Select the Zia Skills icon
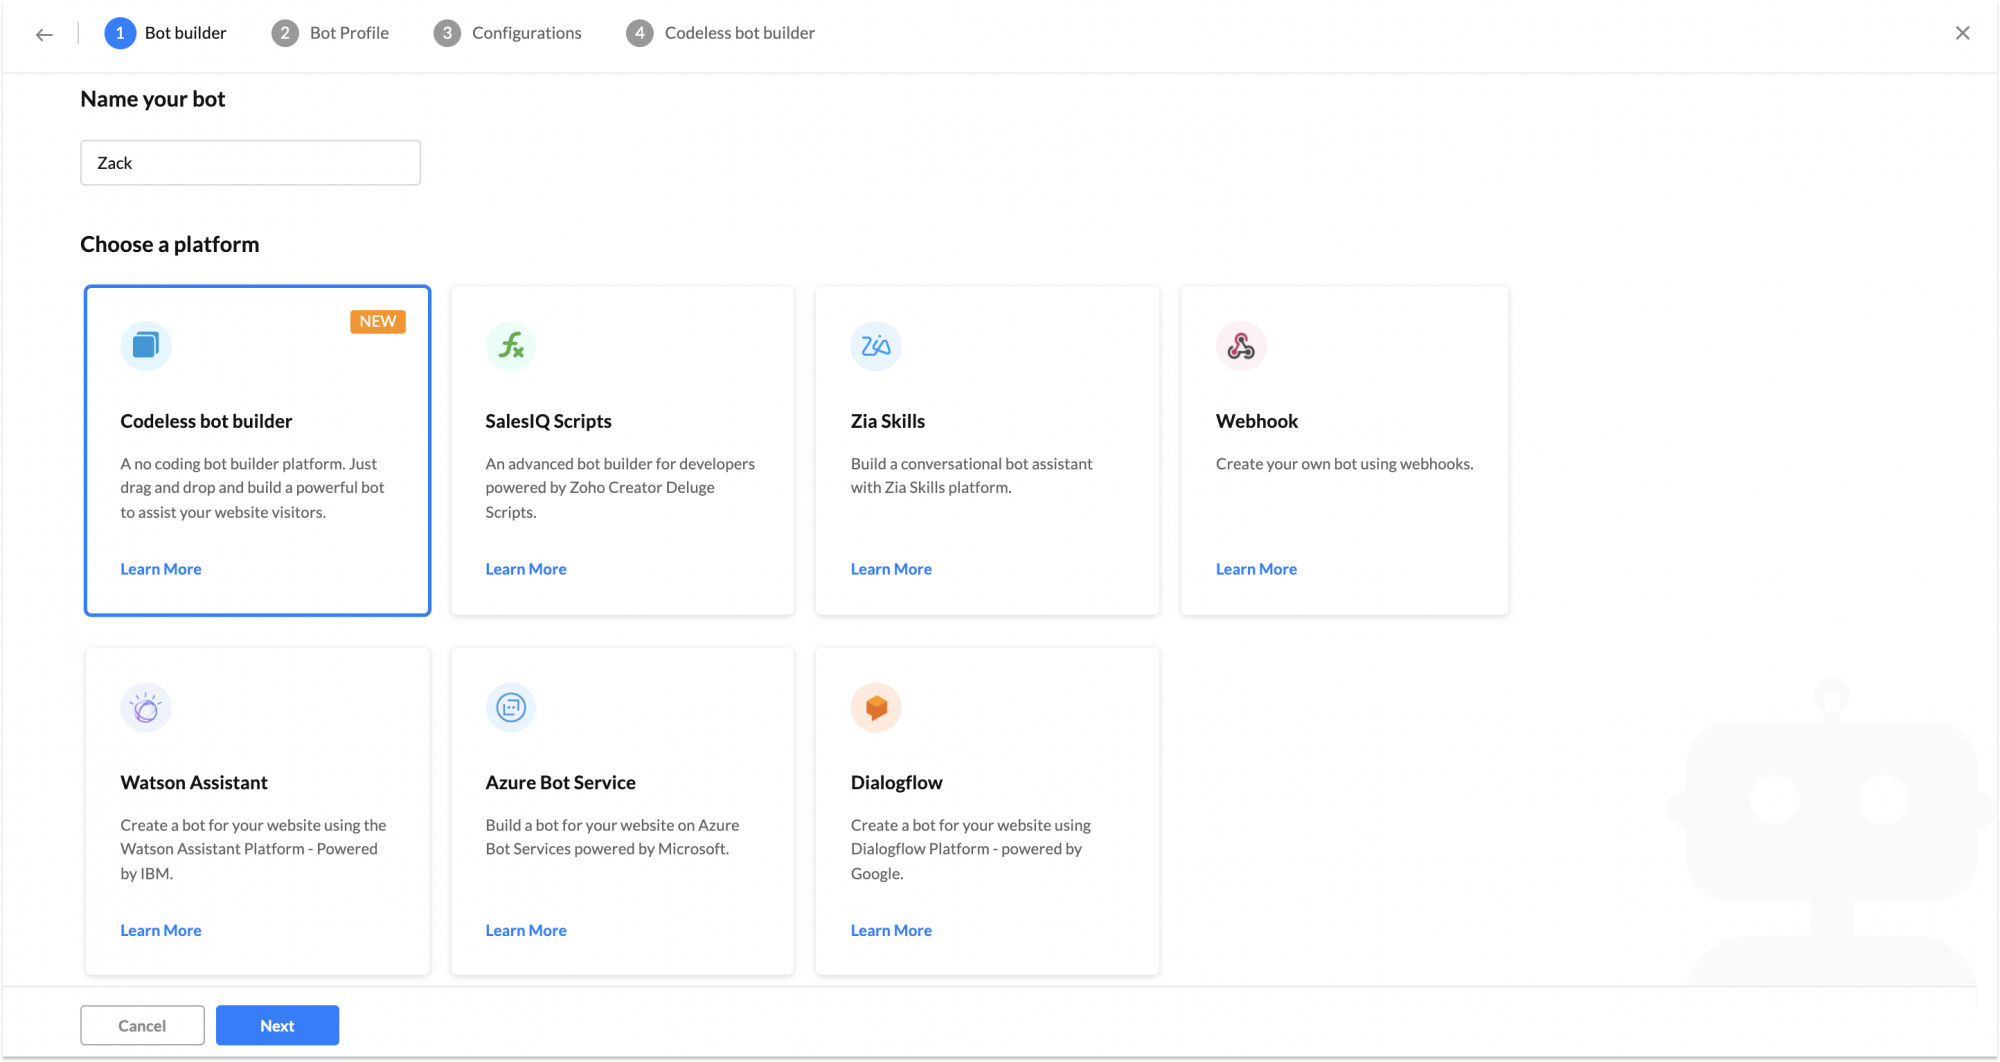The width and height of the screenshot is (2000, 1062). point(876,346)
